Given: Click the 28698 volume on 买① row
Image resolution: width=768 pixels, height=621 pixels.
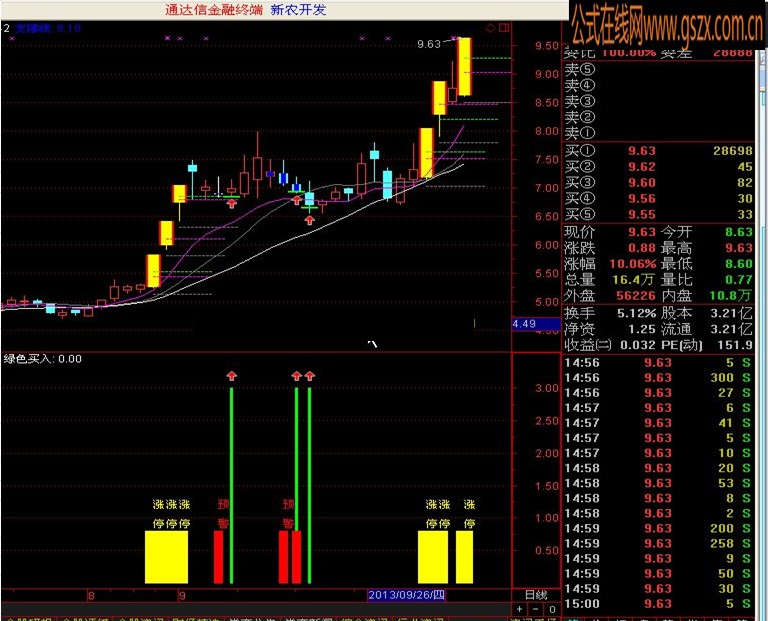Looking at the screenshot, I should 733,151.
